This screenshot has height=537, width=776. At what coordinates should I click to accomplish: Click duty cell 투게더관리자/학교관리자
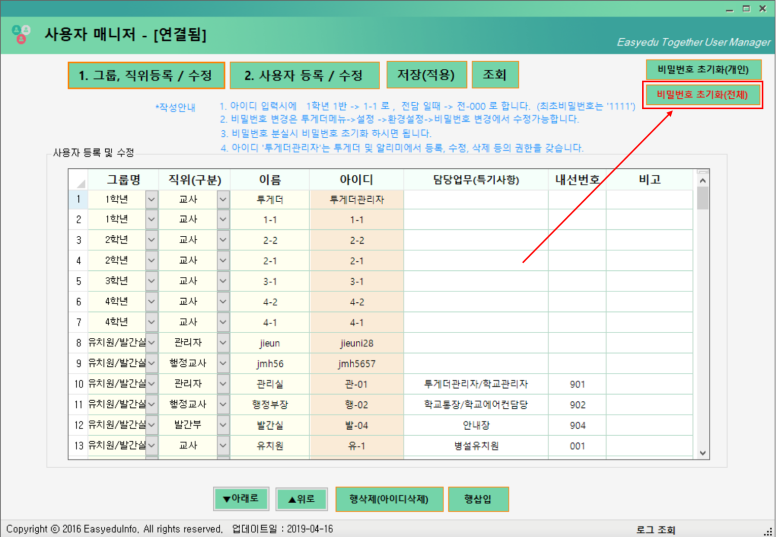pos(476,384)
